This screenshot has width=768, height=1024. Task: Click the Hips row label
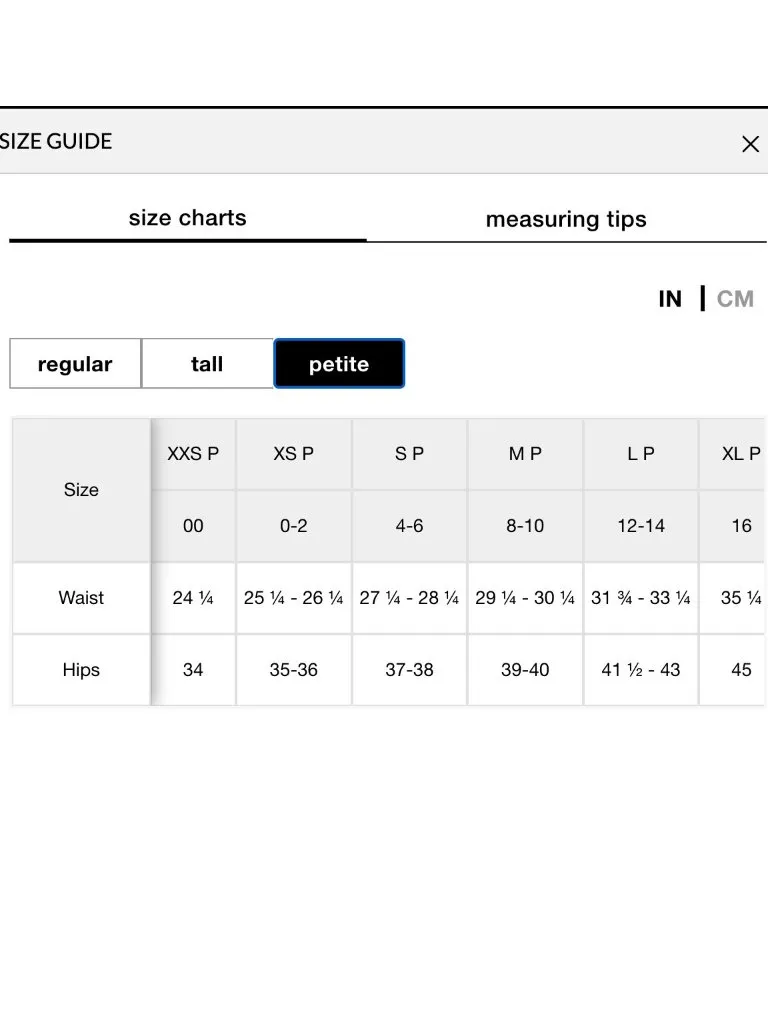[x=81, y=670]
